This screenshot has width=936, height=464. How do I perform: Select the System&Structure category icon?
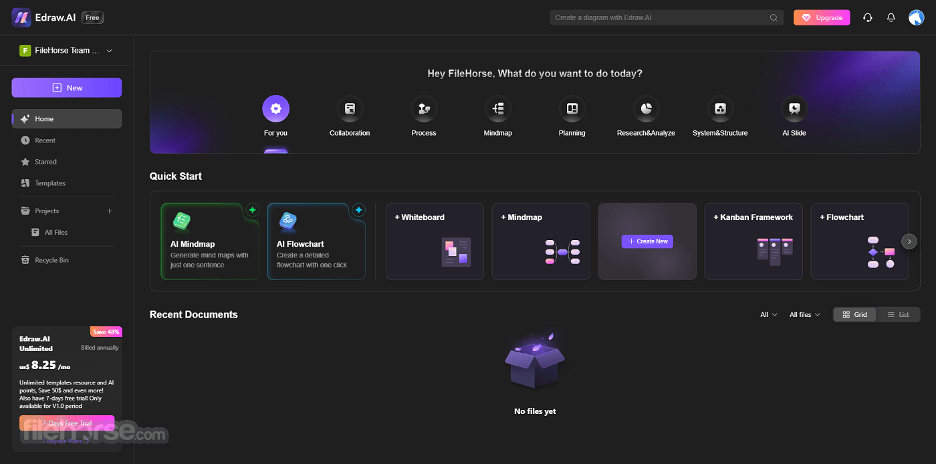720,109
